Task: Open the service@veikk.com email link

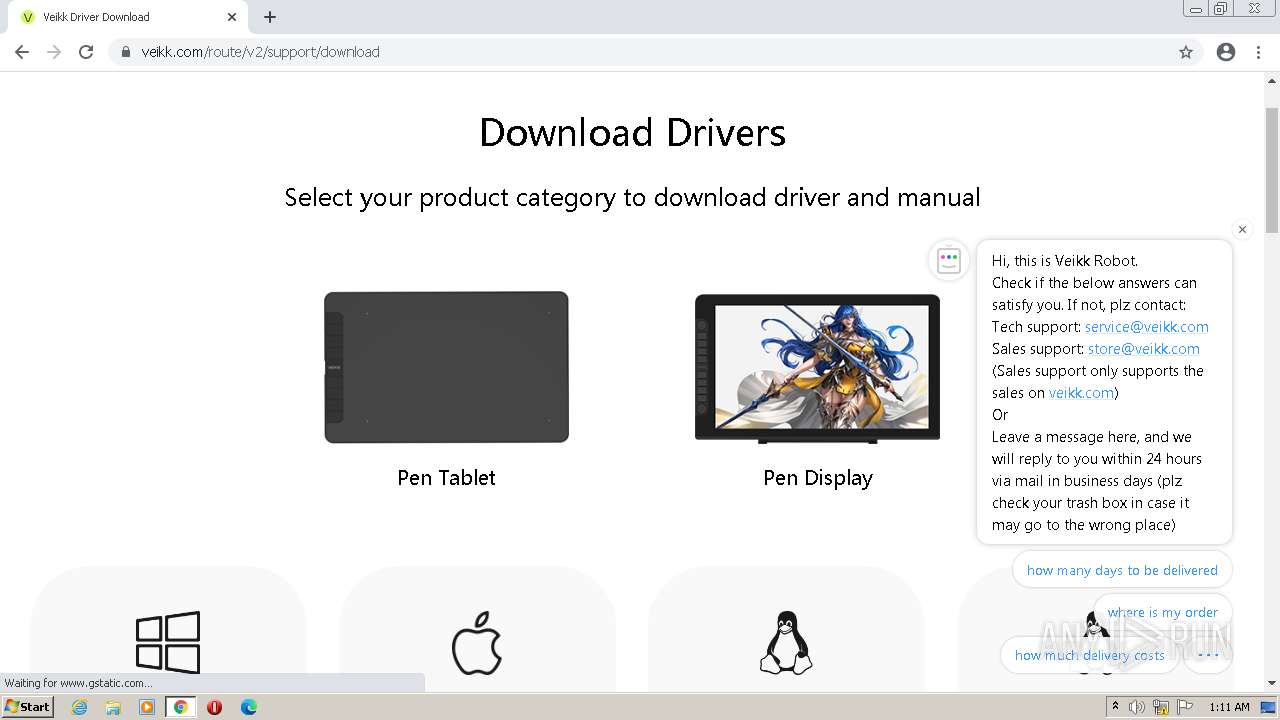Action: (1146, 327)
